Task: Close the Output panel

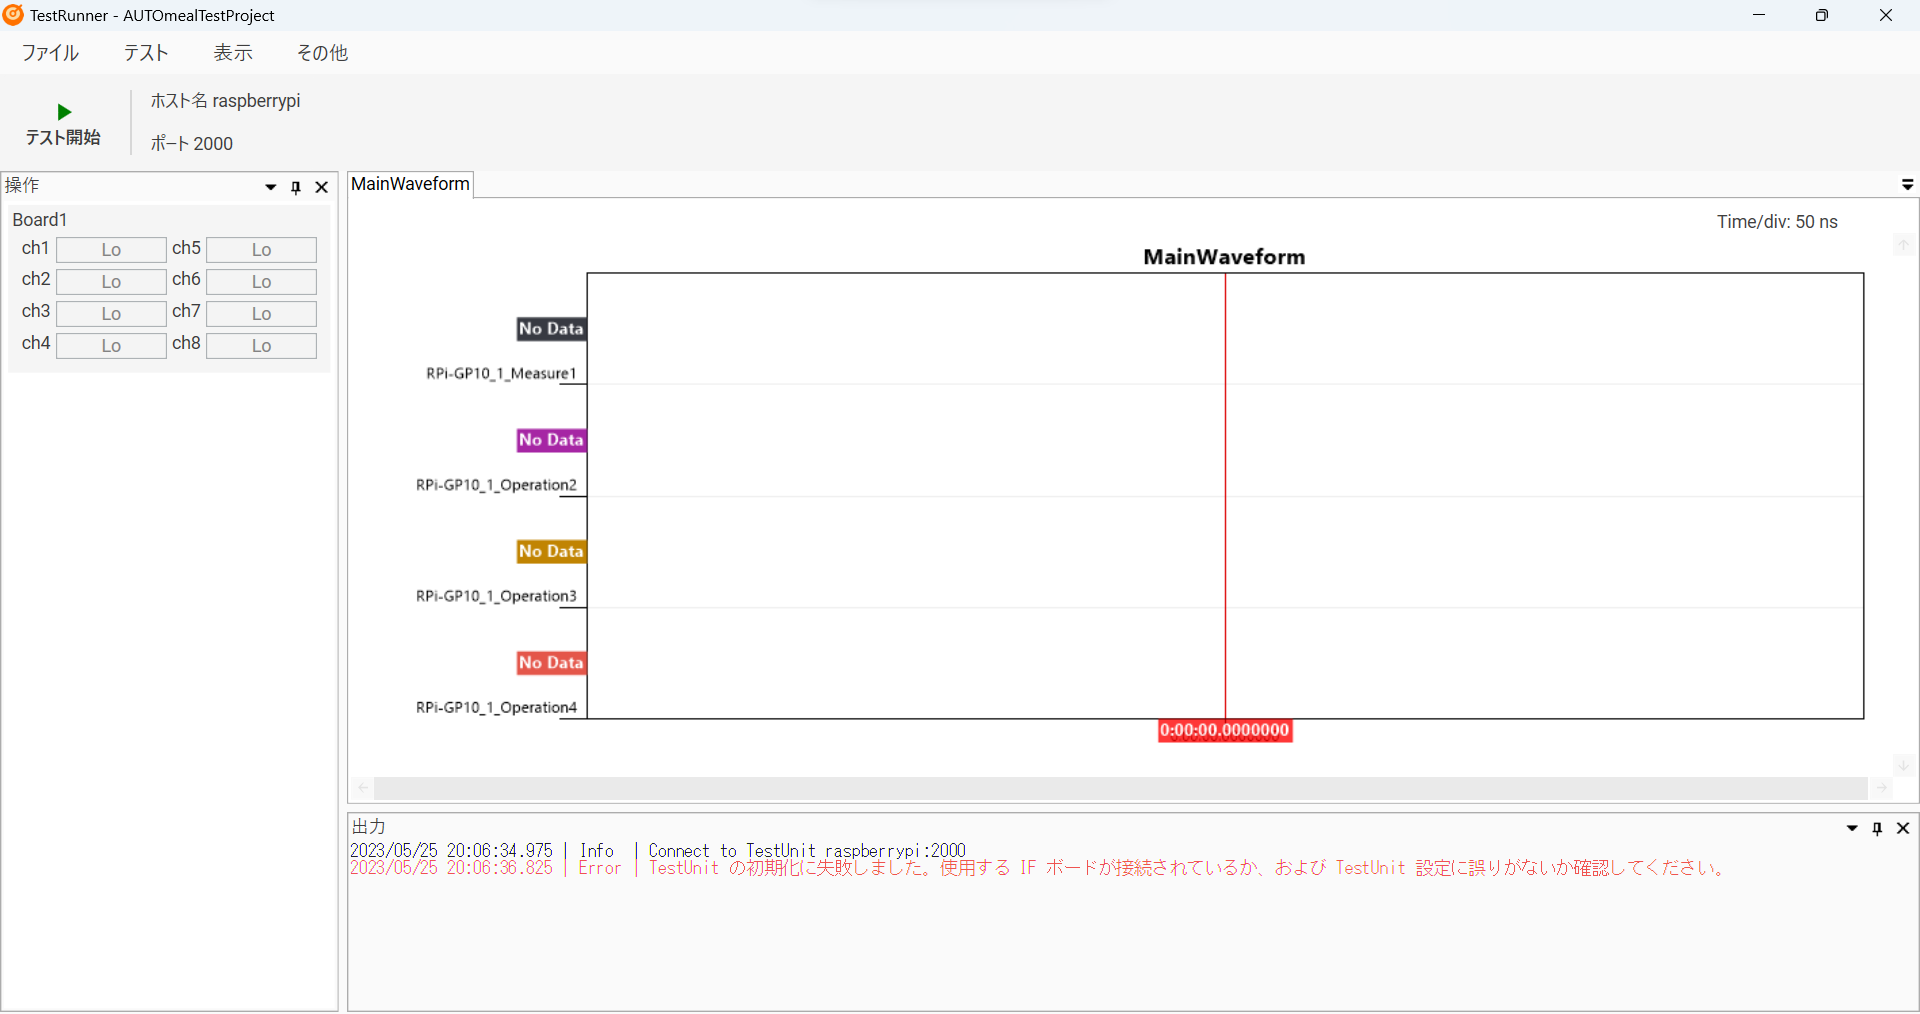Action: [x=1903, y=828]
